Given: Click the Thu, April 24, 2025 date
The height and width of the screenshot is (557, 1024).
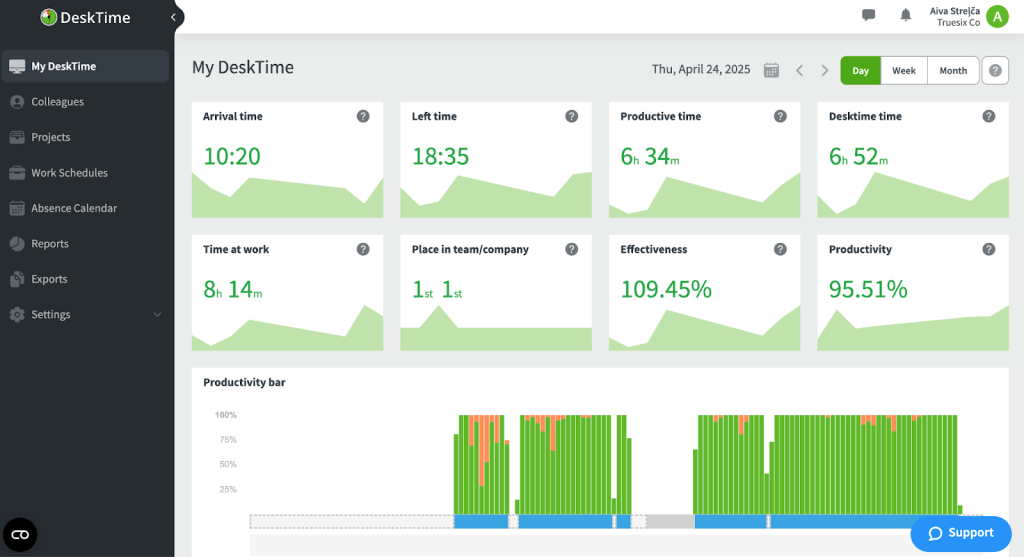Looking at the screenshot, I should pos(701,69).
